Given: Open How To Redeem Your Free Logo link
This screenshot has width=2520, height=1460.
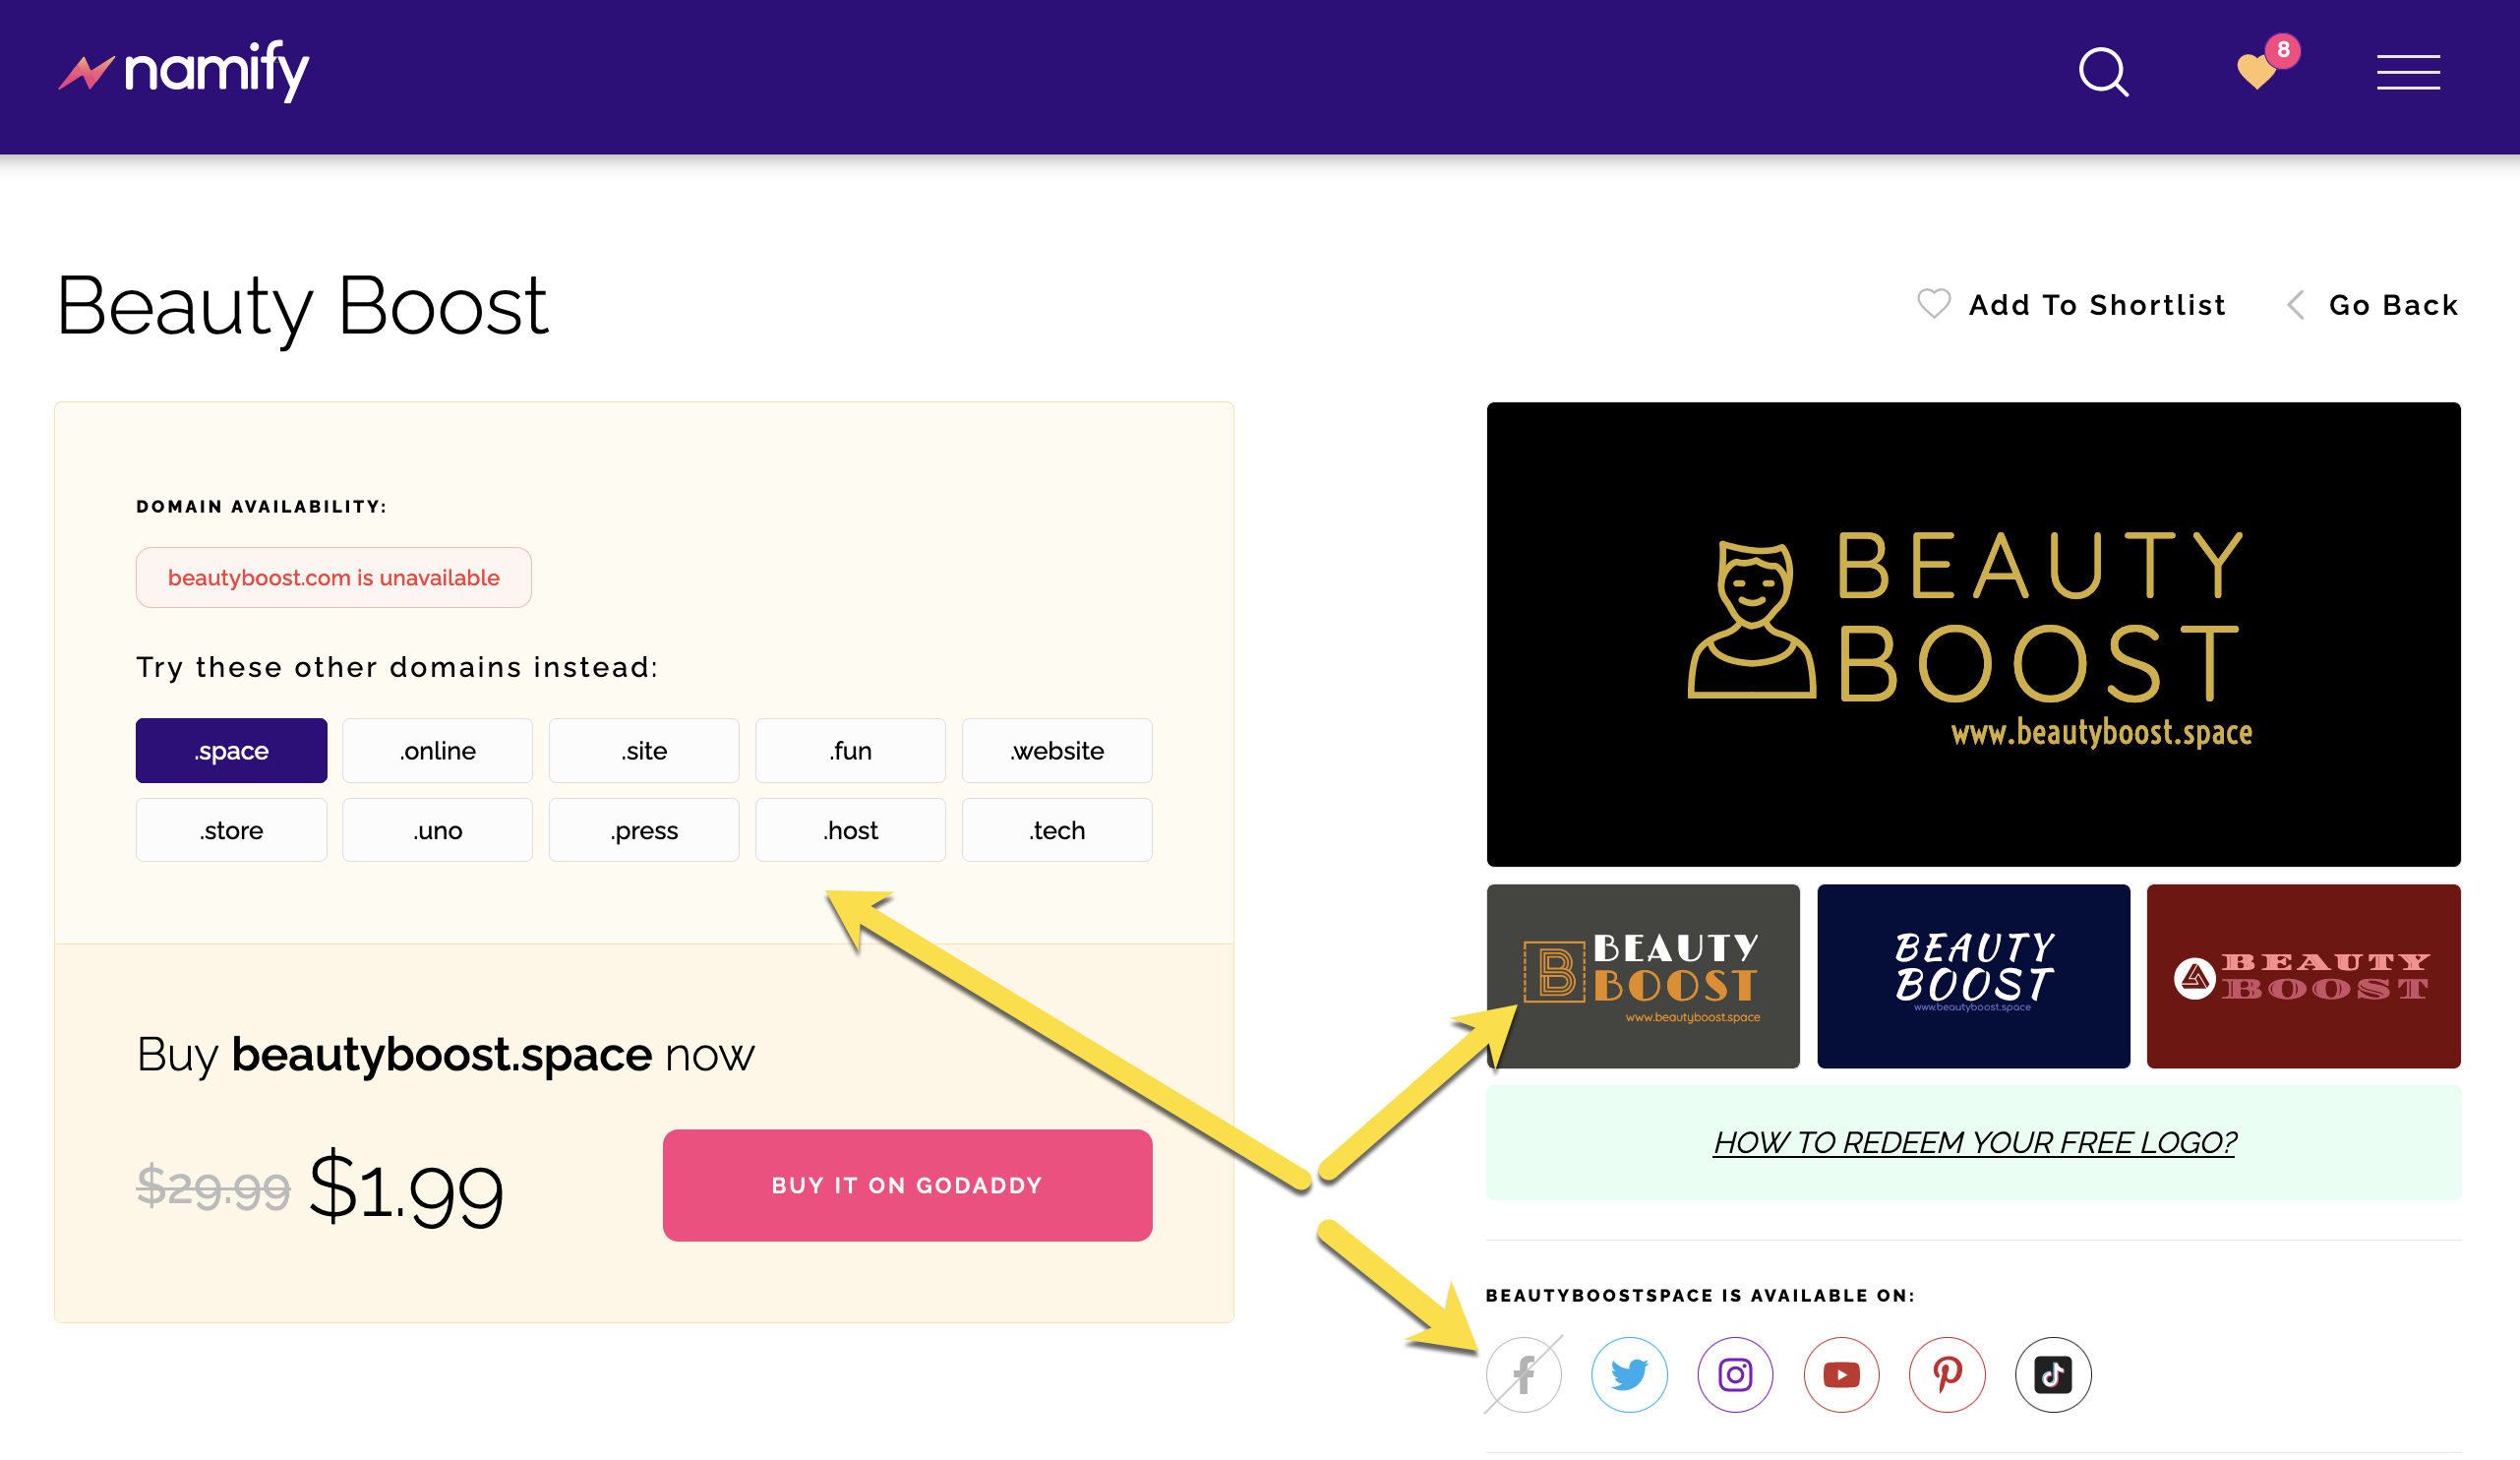Looking at the screenshot, I should [1973, 1142].
